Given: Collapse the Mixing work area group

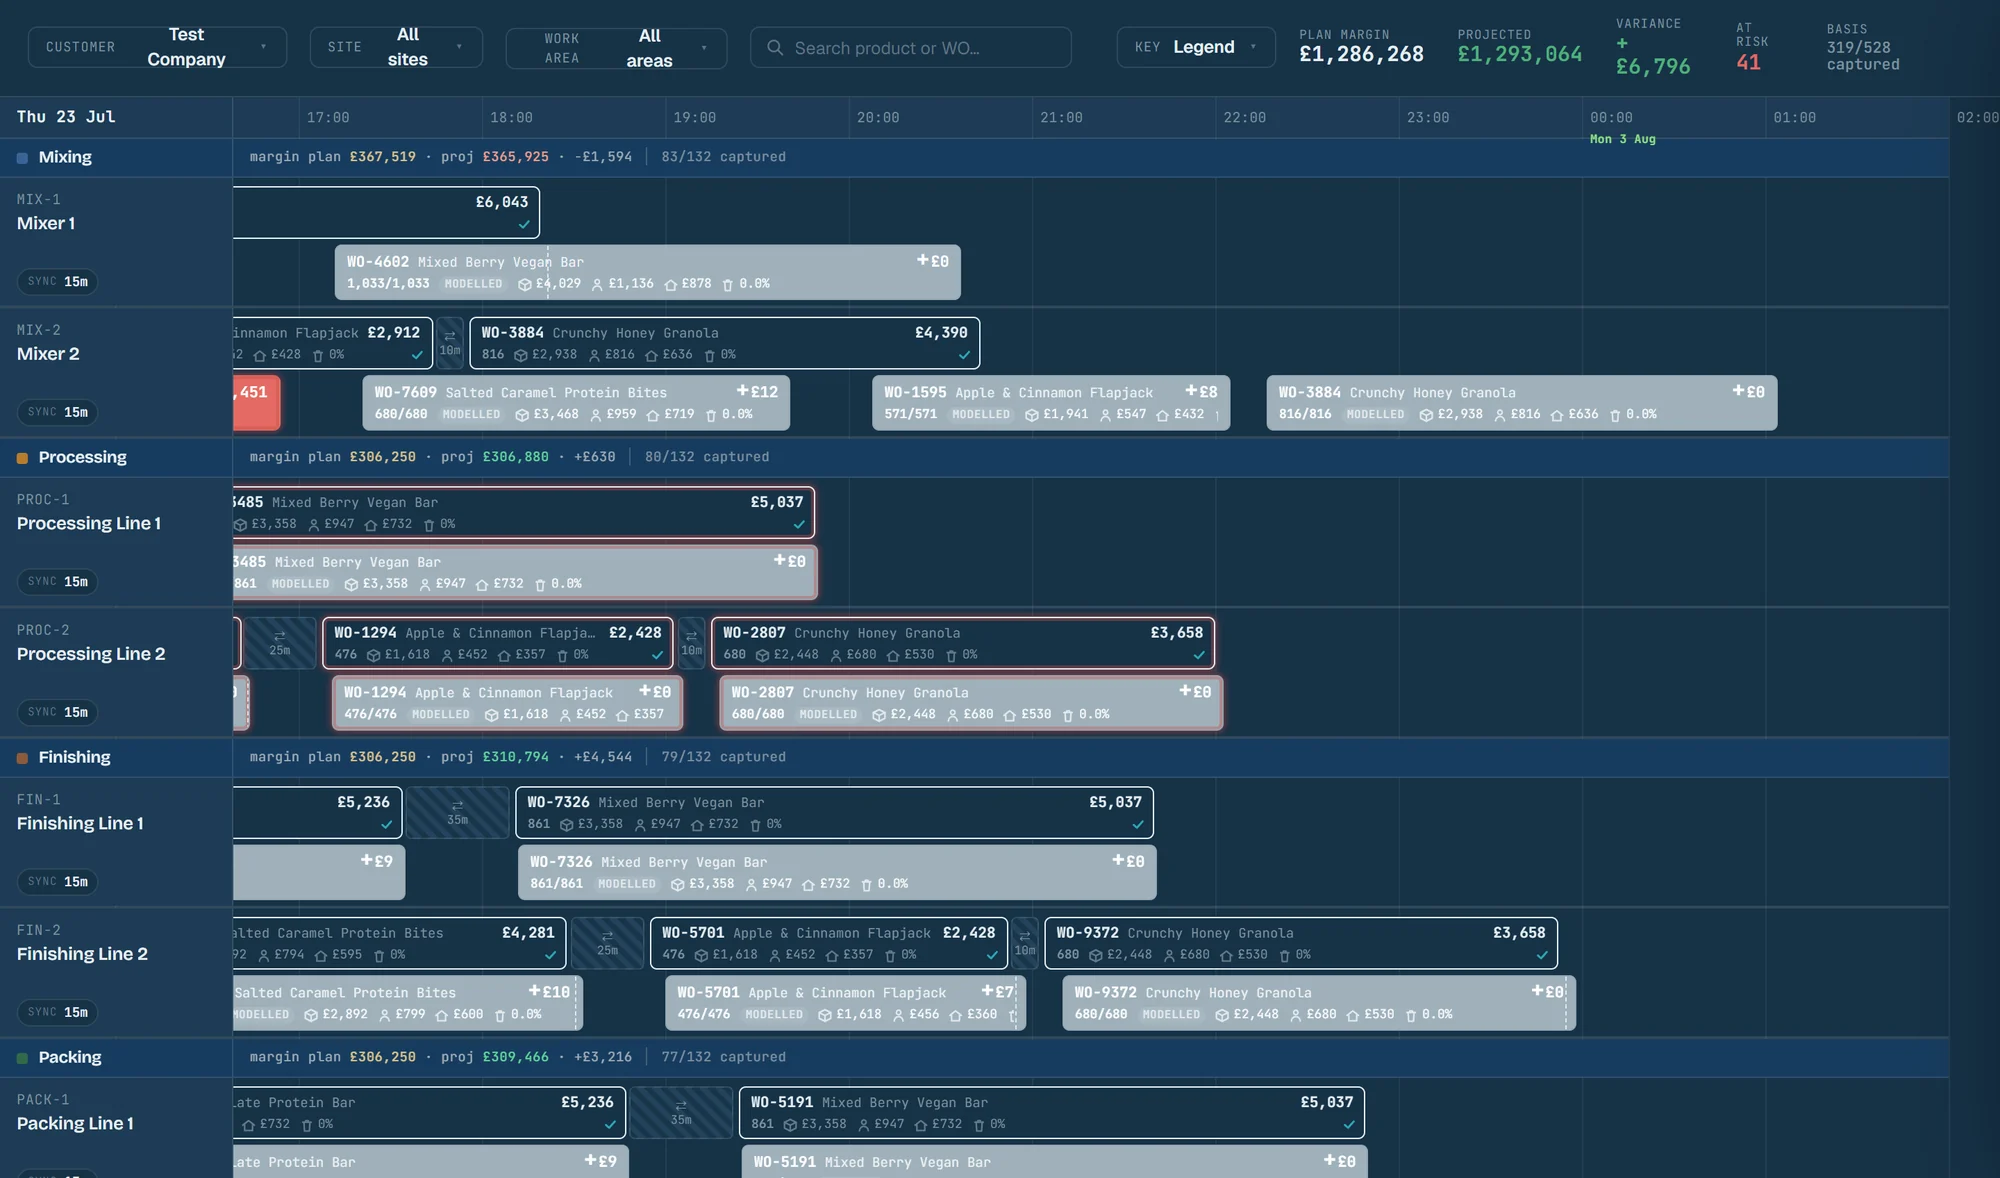Looking at the screenshot, I should pos(116,157).
